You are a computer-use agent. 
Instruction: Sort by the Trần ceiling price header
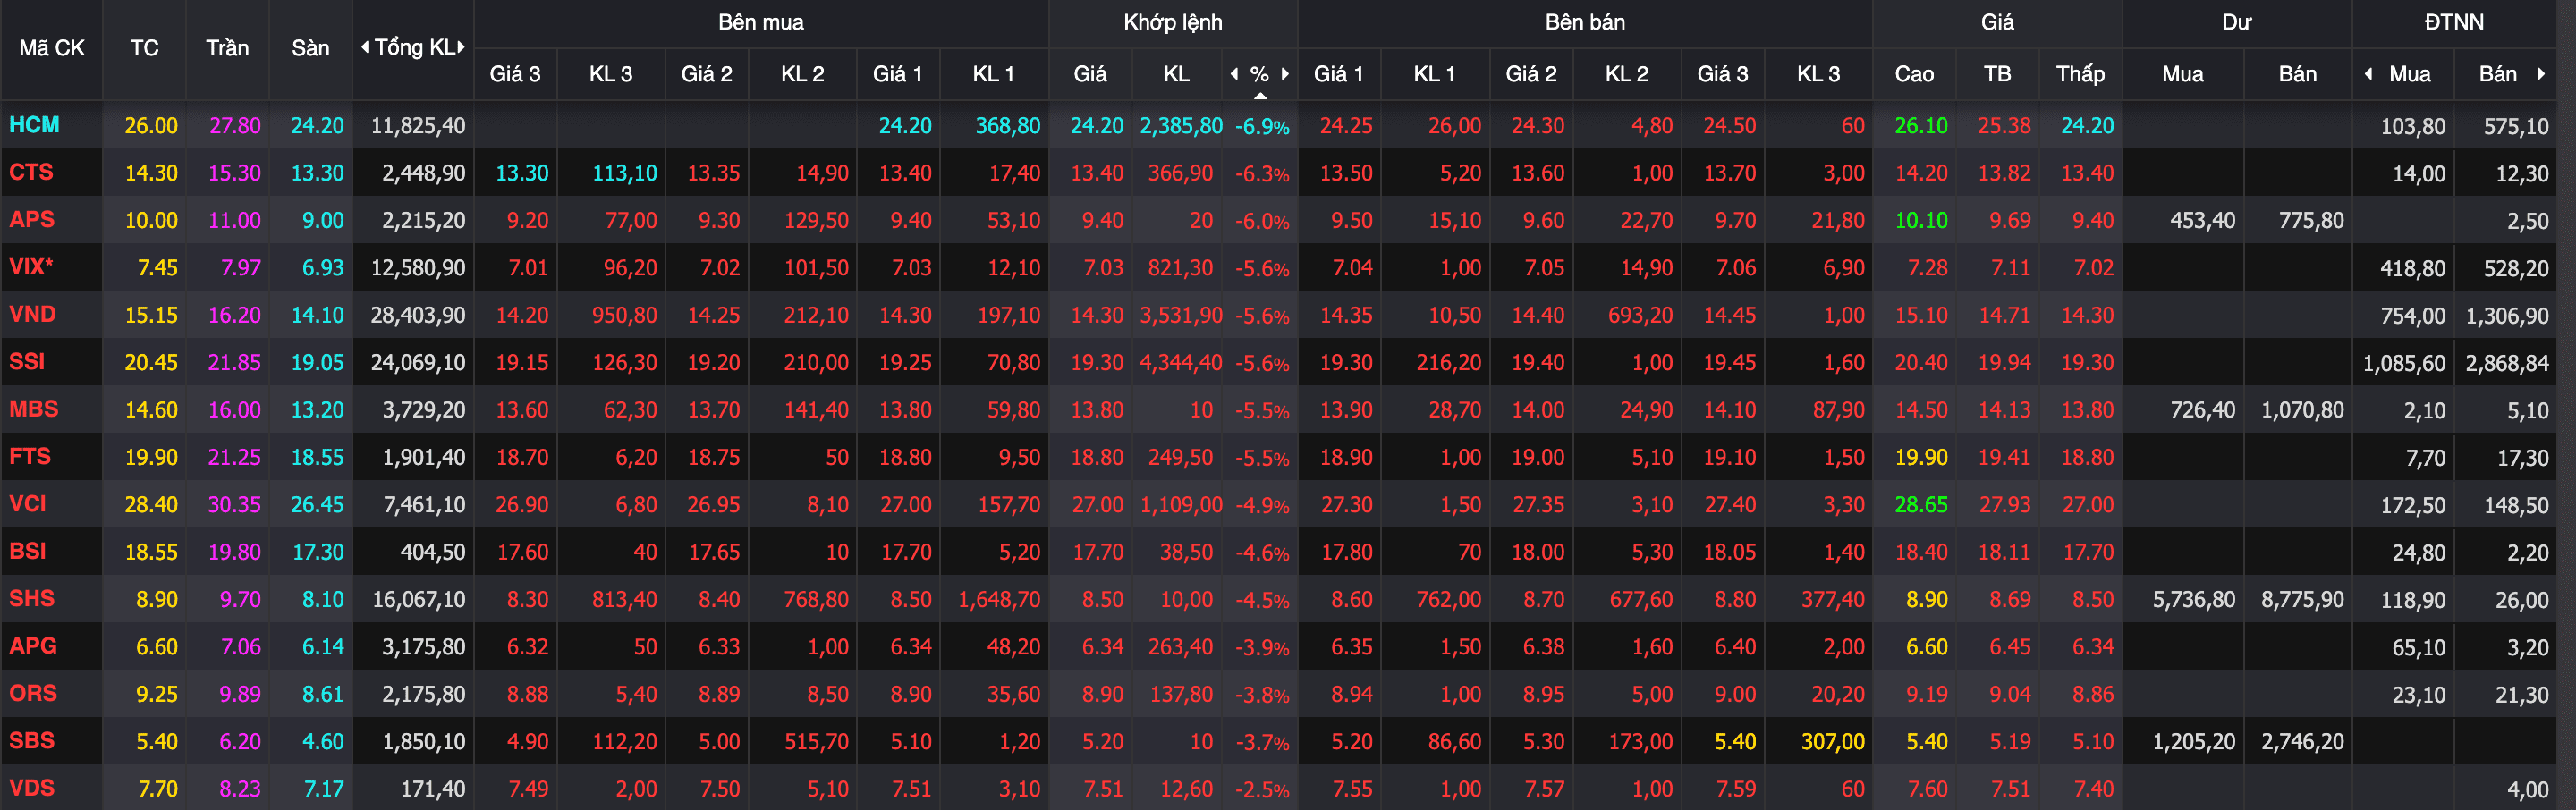pos(227,48)
